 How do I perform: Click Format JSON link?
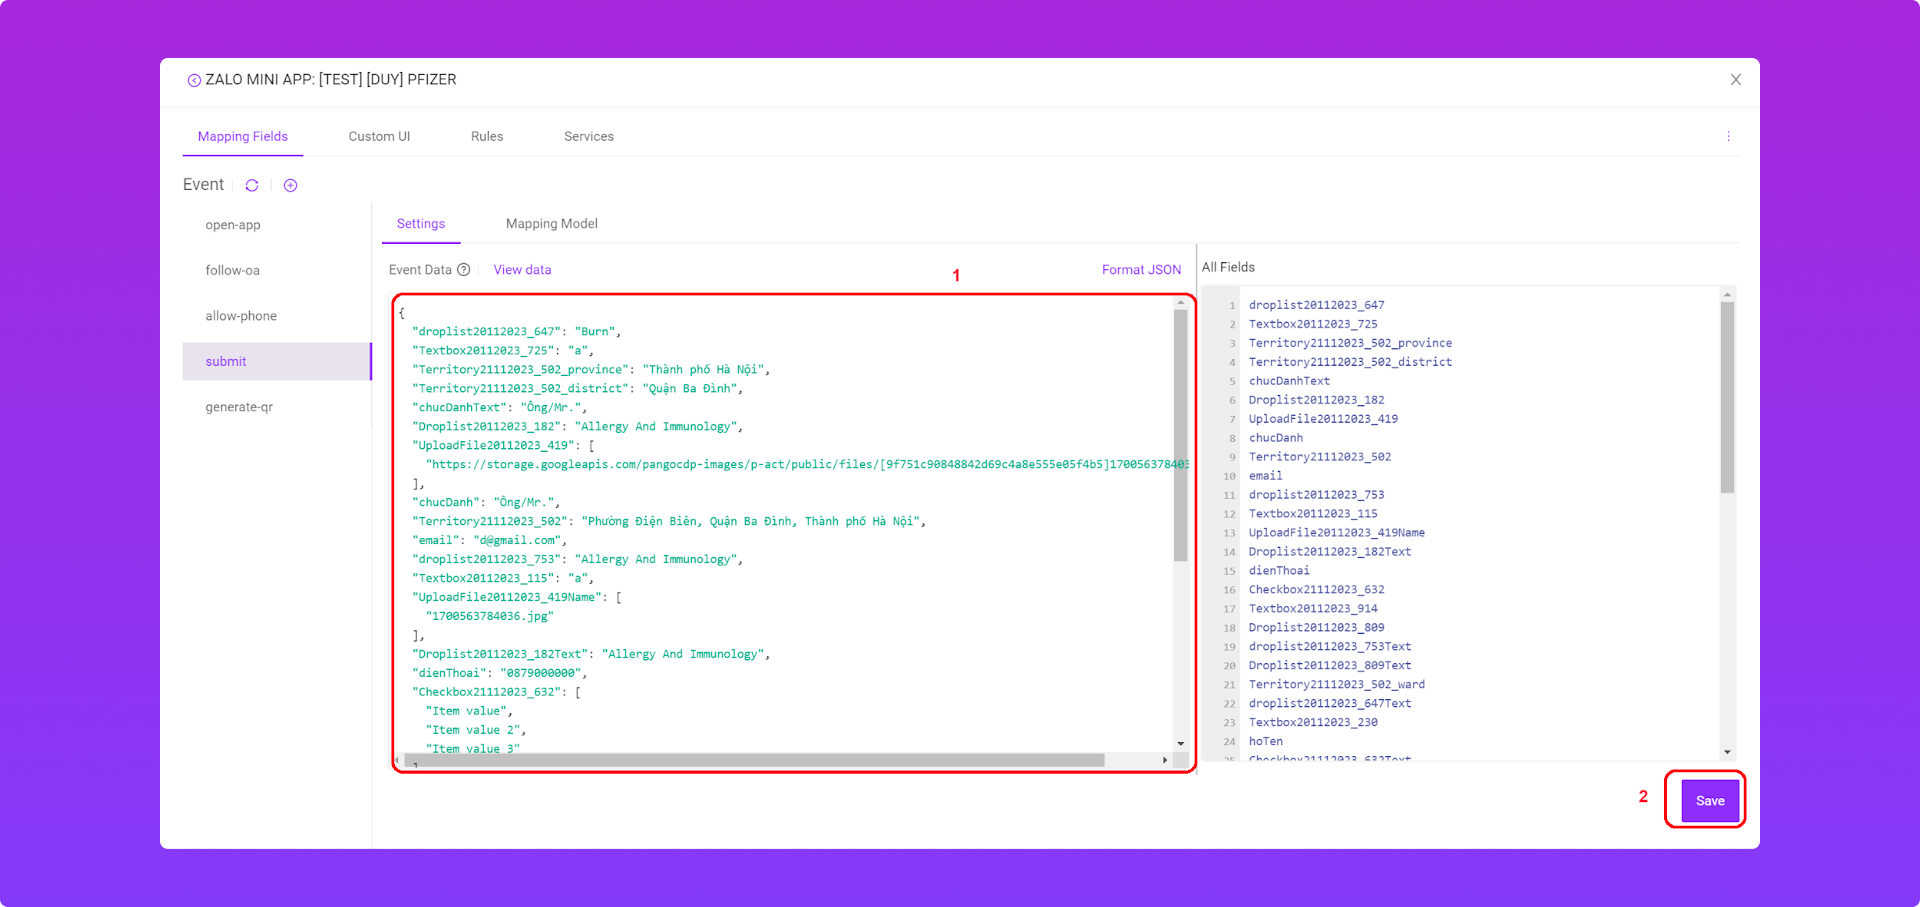coord(1141,270)
